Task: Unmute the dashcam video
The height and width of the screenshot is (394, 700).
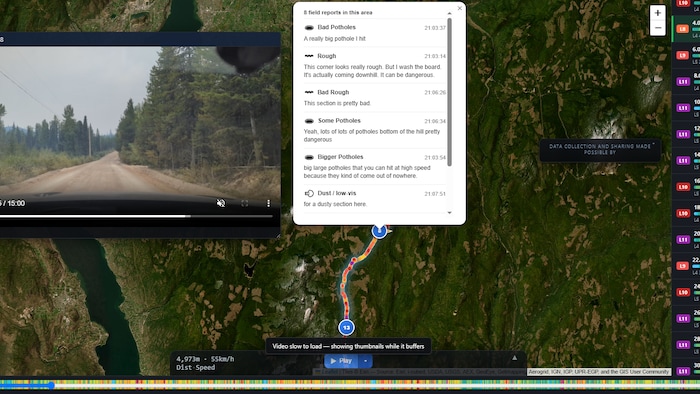Action: tap(221, 203)
